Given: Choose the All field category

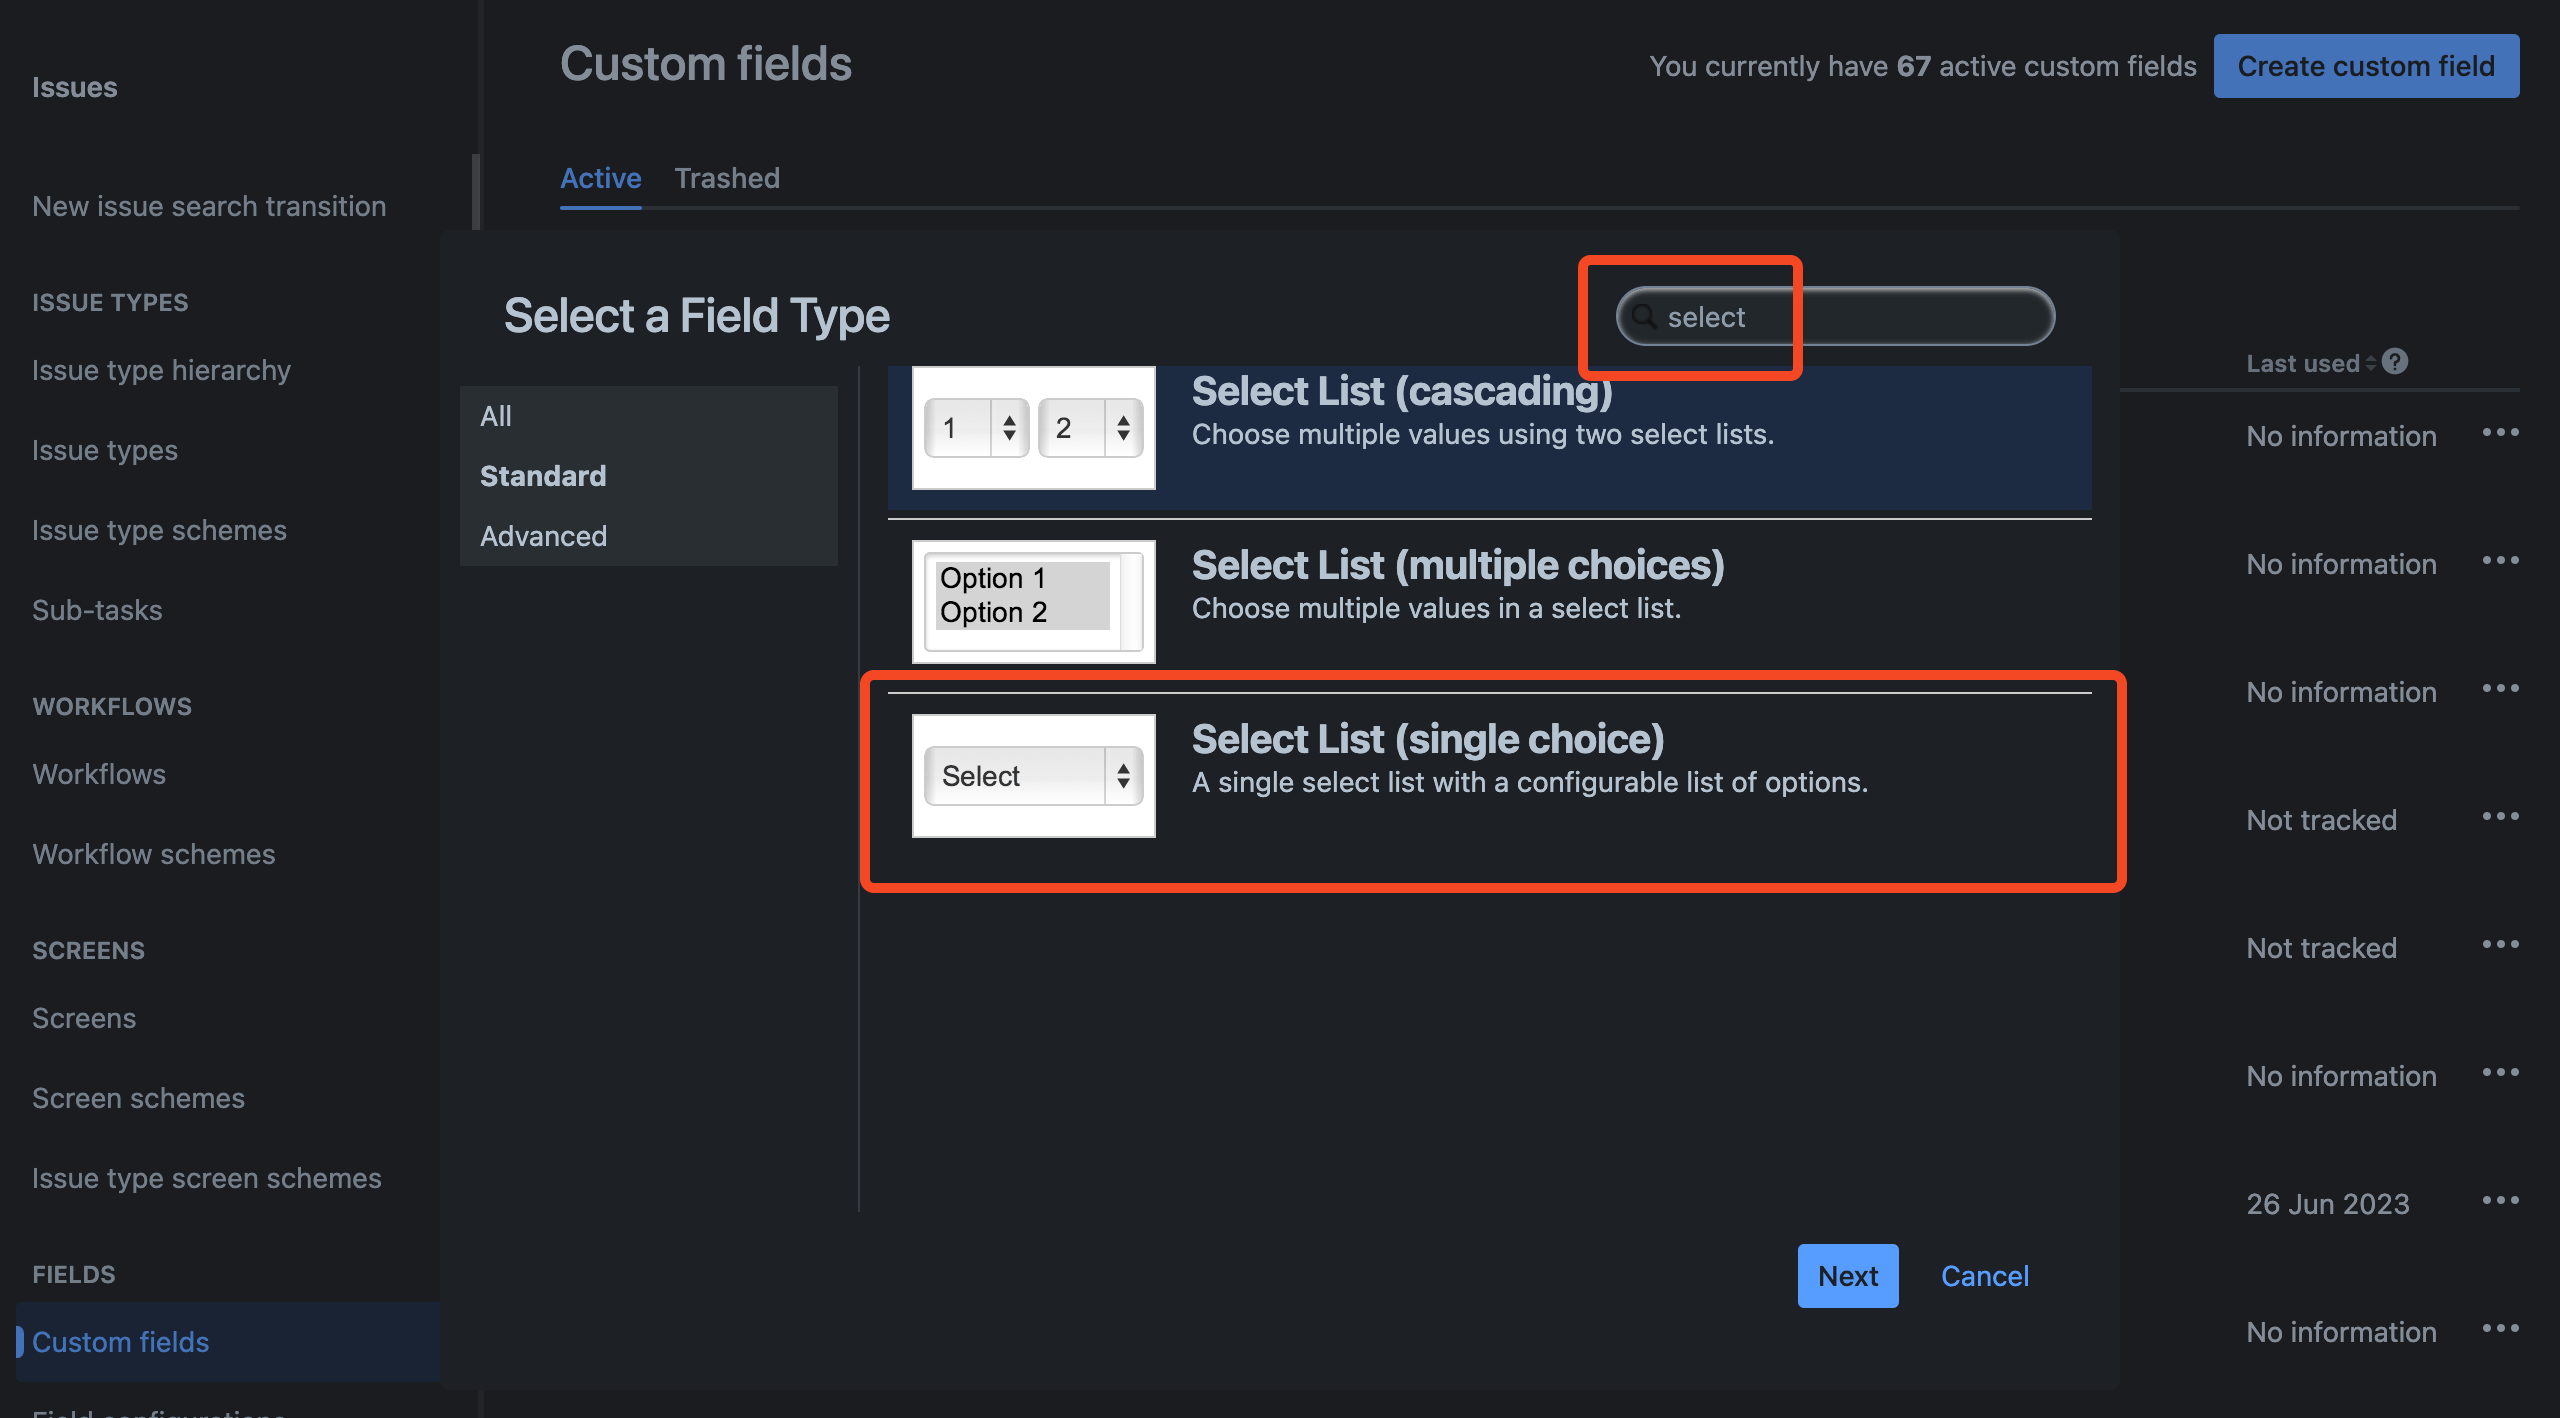Looking at the screenshot, I should [648, 416].
